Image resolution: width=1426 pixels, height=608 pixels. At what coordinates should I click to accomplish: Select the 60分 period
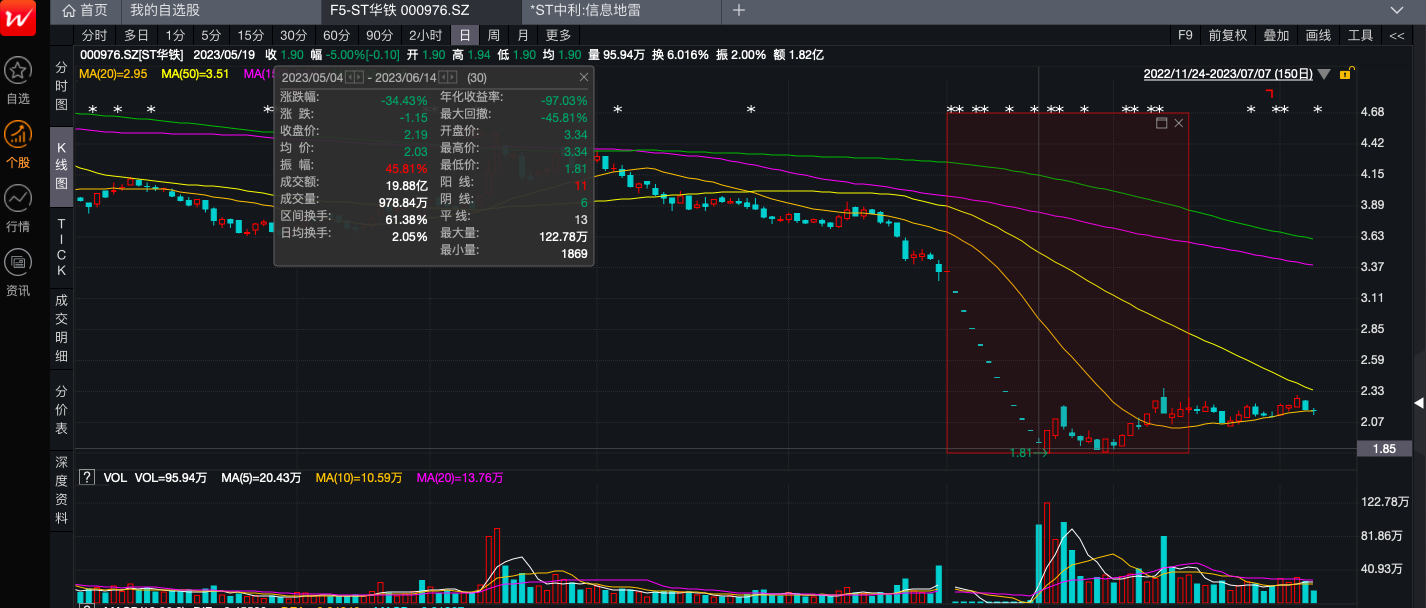(x=336, y=35)
